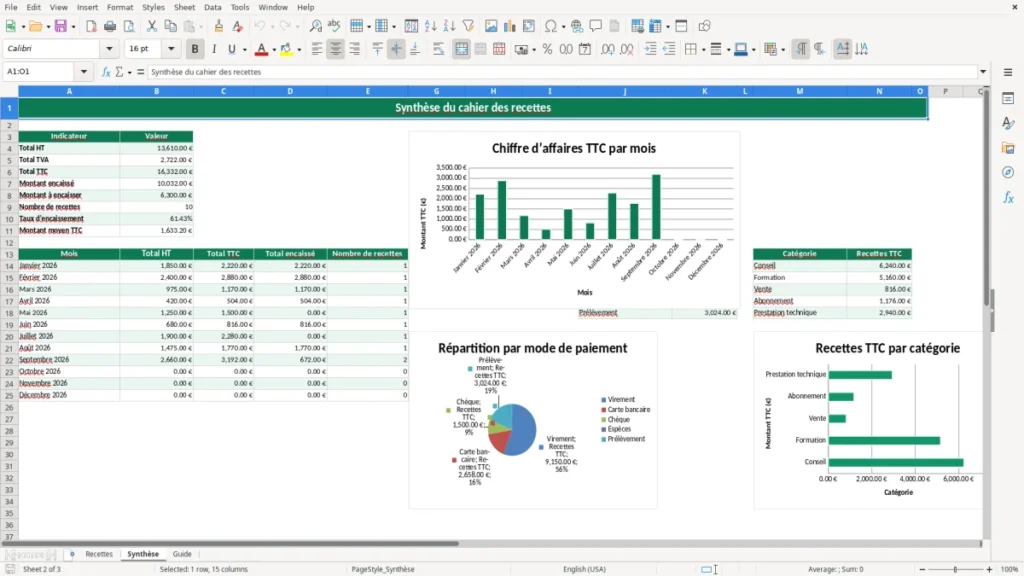1024x576 pixels.
Task: Activate Clone Formatting paintbrush
Action: 218,26
